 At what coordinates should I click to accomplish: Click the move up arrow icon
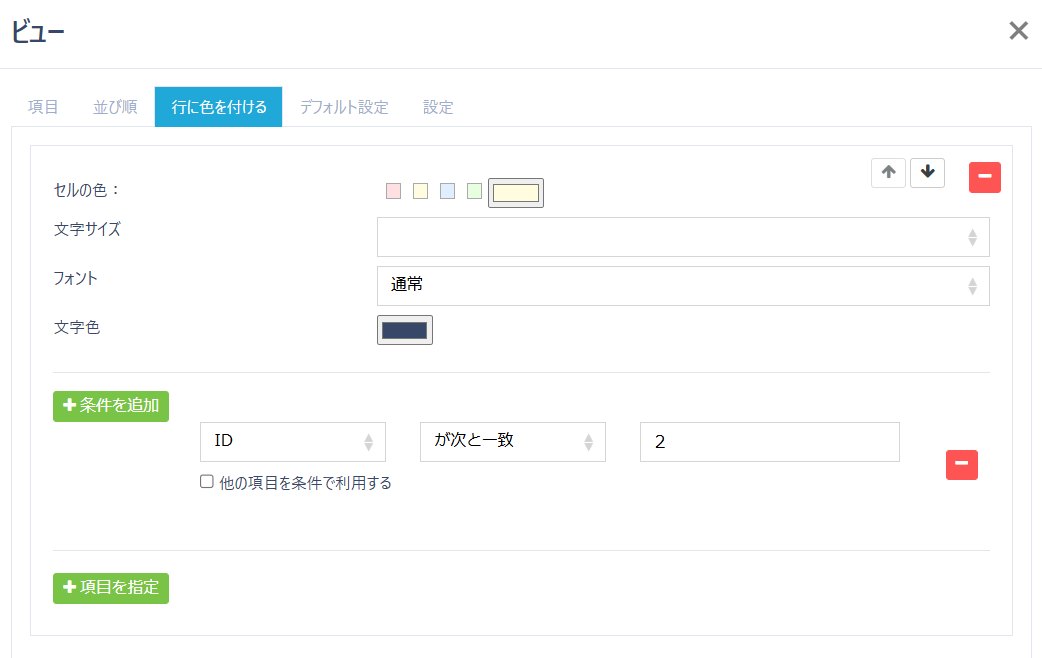click(x=888, y=172)
